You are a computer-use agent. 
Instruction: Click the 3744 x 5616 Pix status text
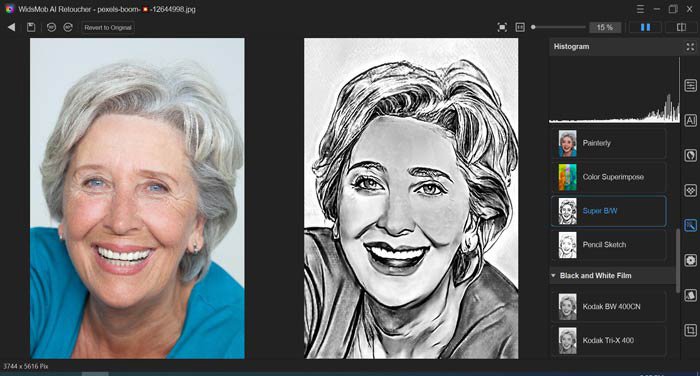25,367
